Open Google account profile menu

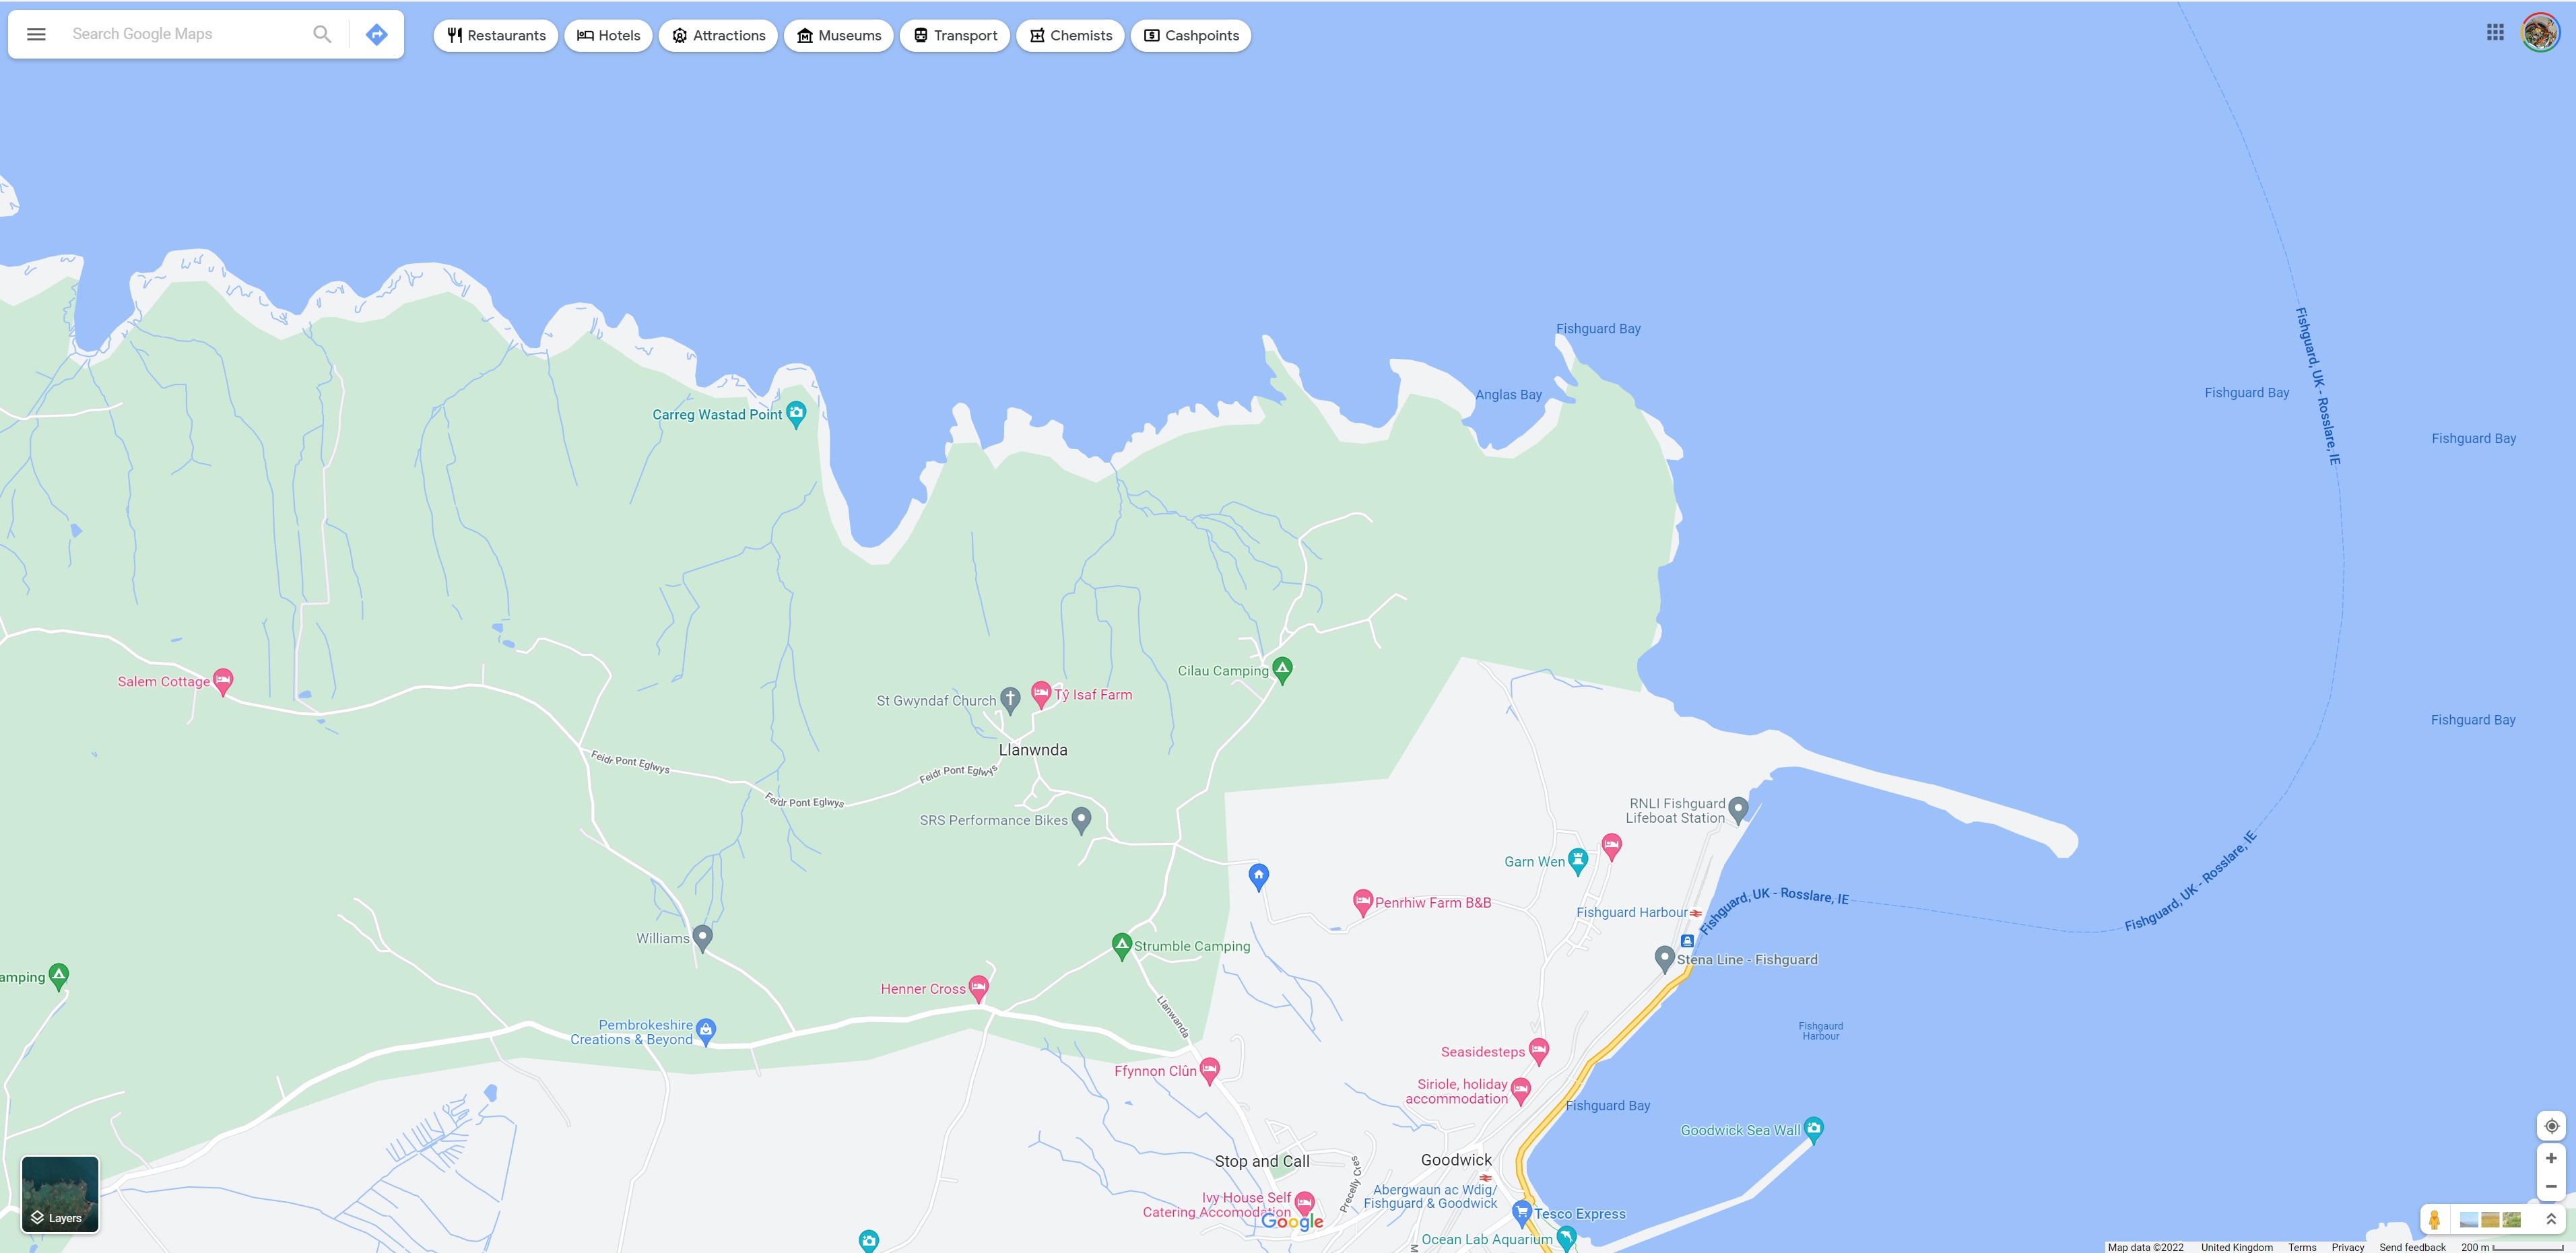coord(2540,32)
